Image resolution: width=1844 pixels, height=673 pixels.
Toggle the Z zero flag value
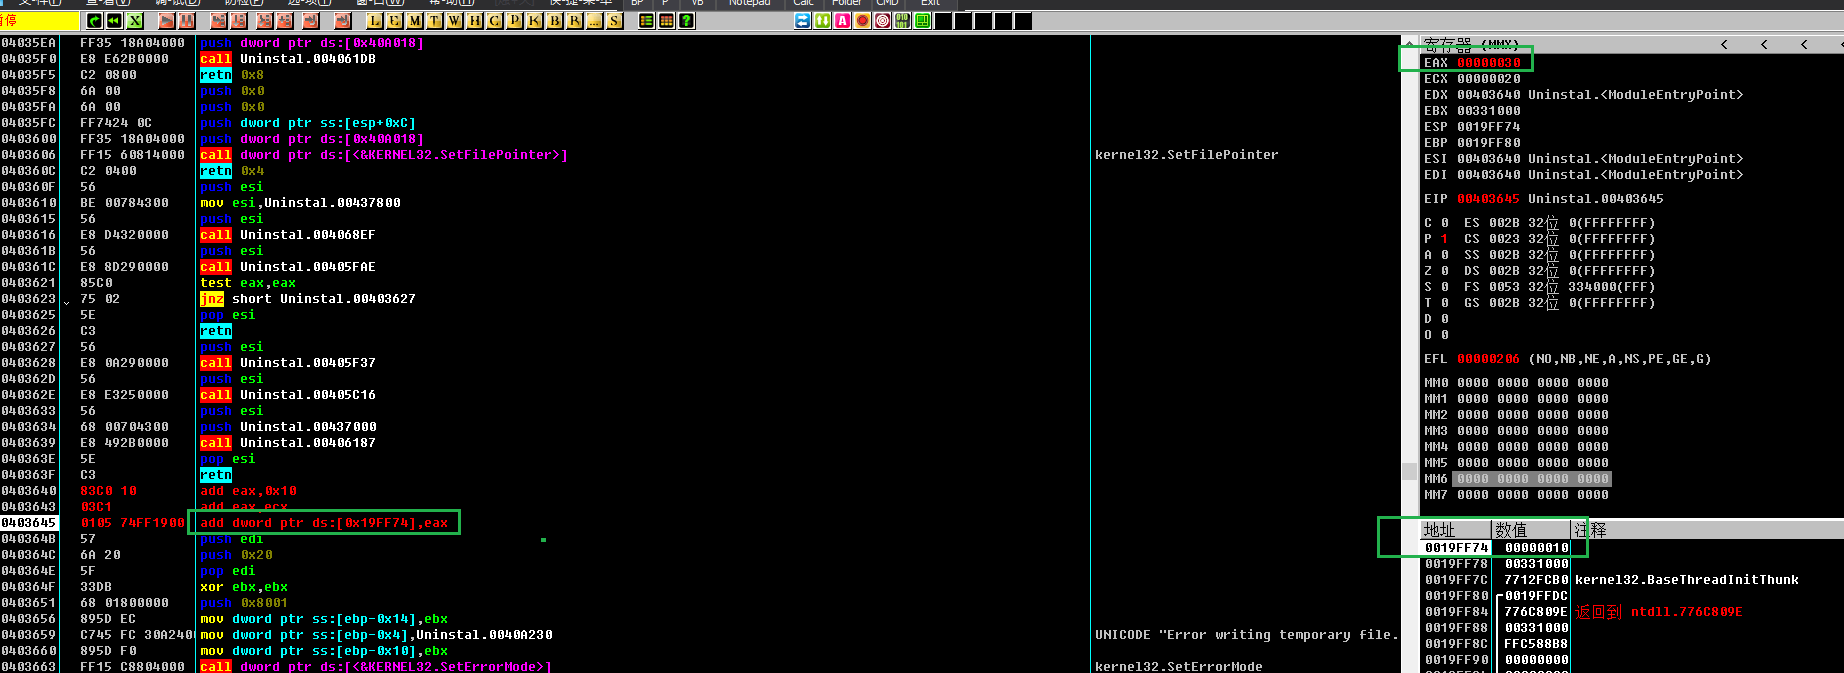(x=1445, y=271)
